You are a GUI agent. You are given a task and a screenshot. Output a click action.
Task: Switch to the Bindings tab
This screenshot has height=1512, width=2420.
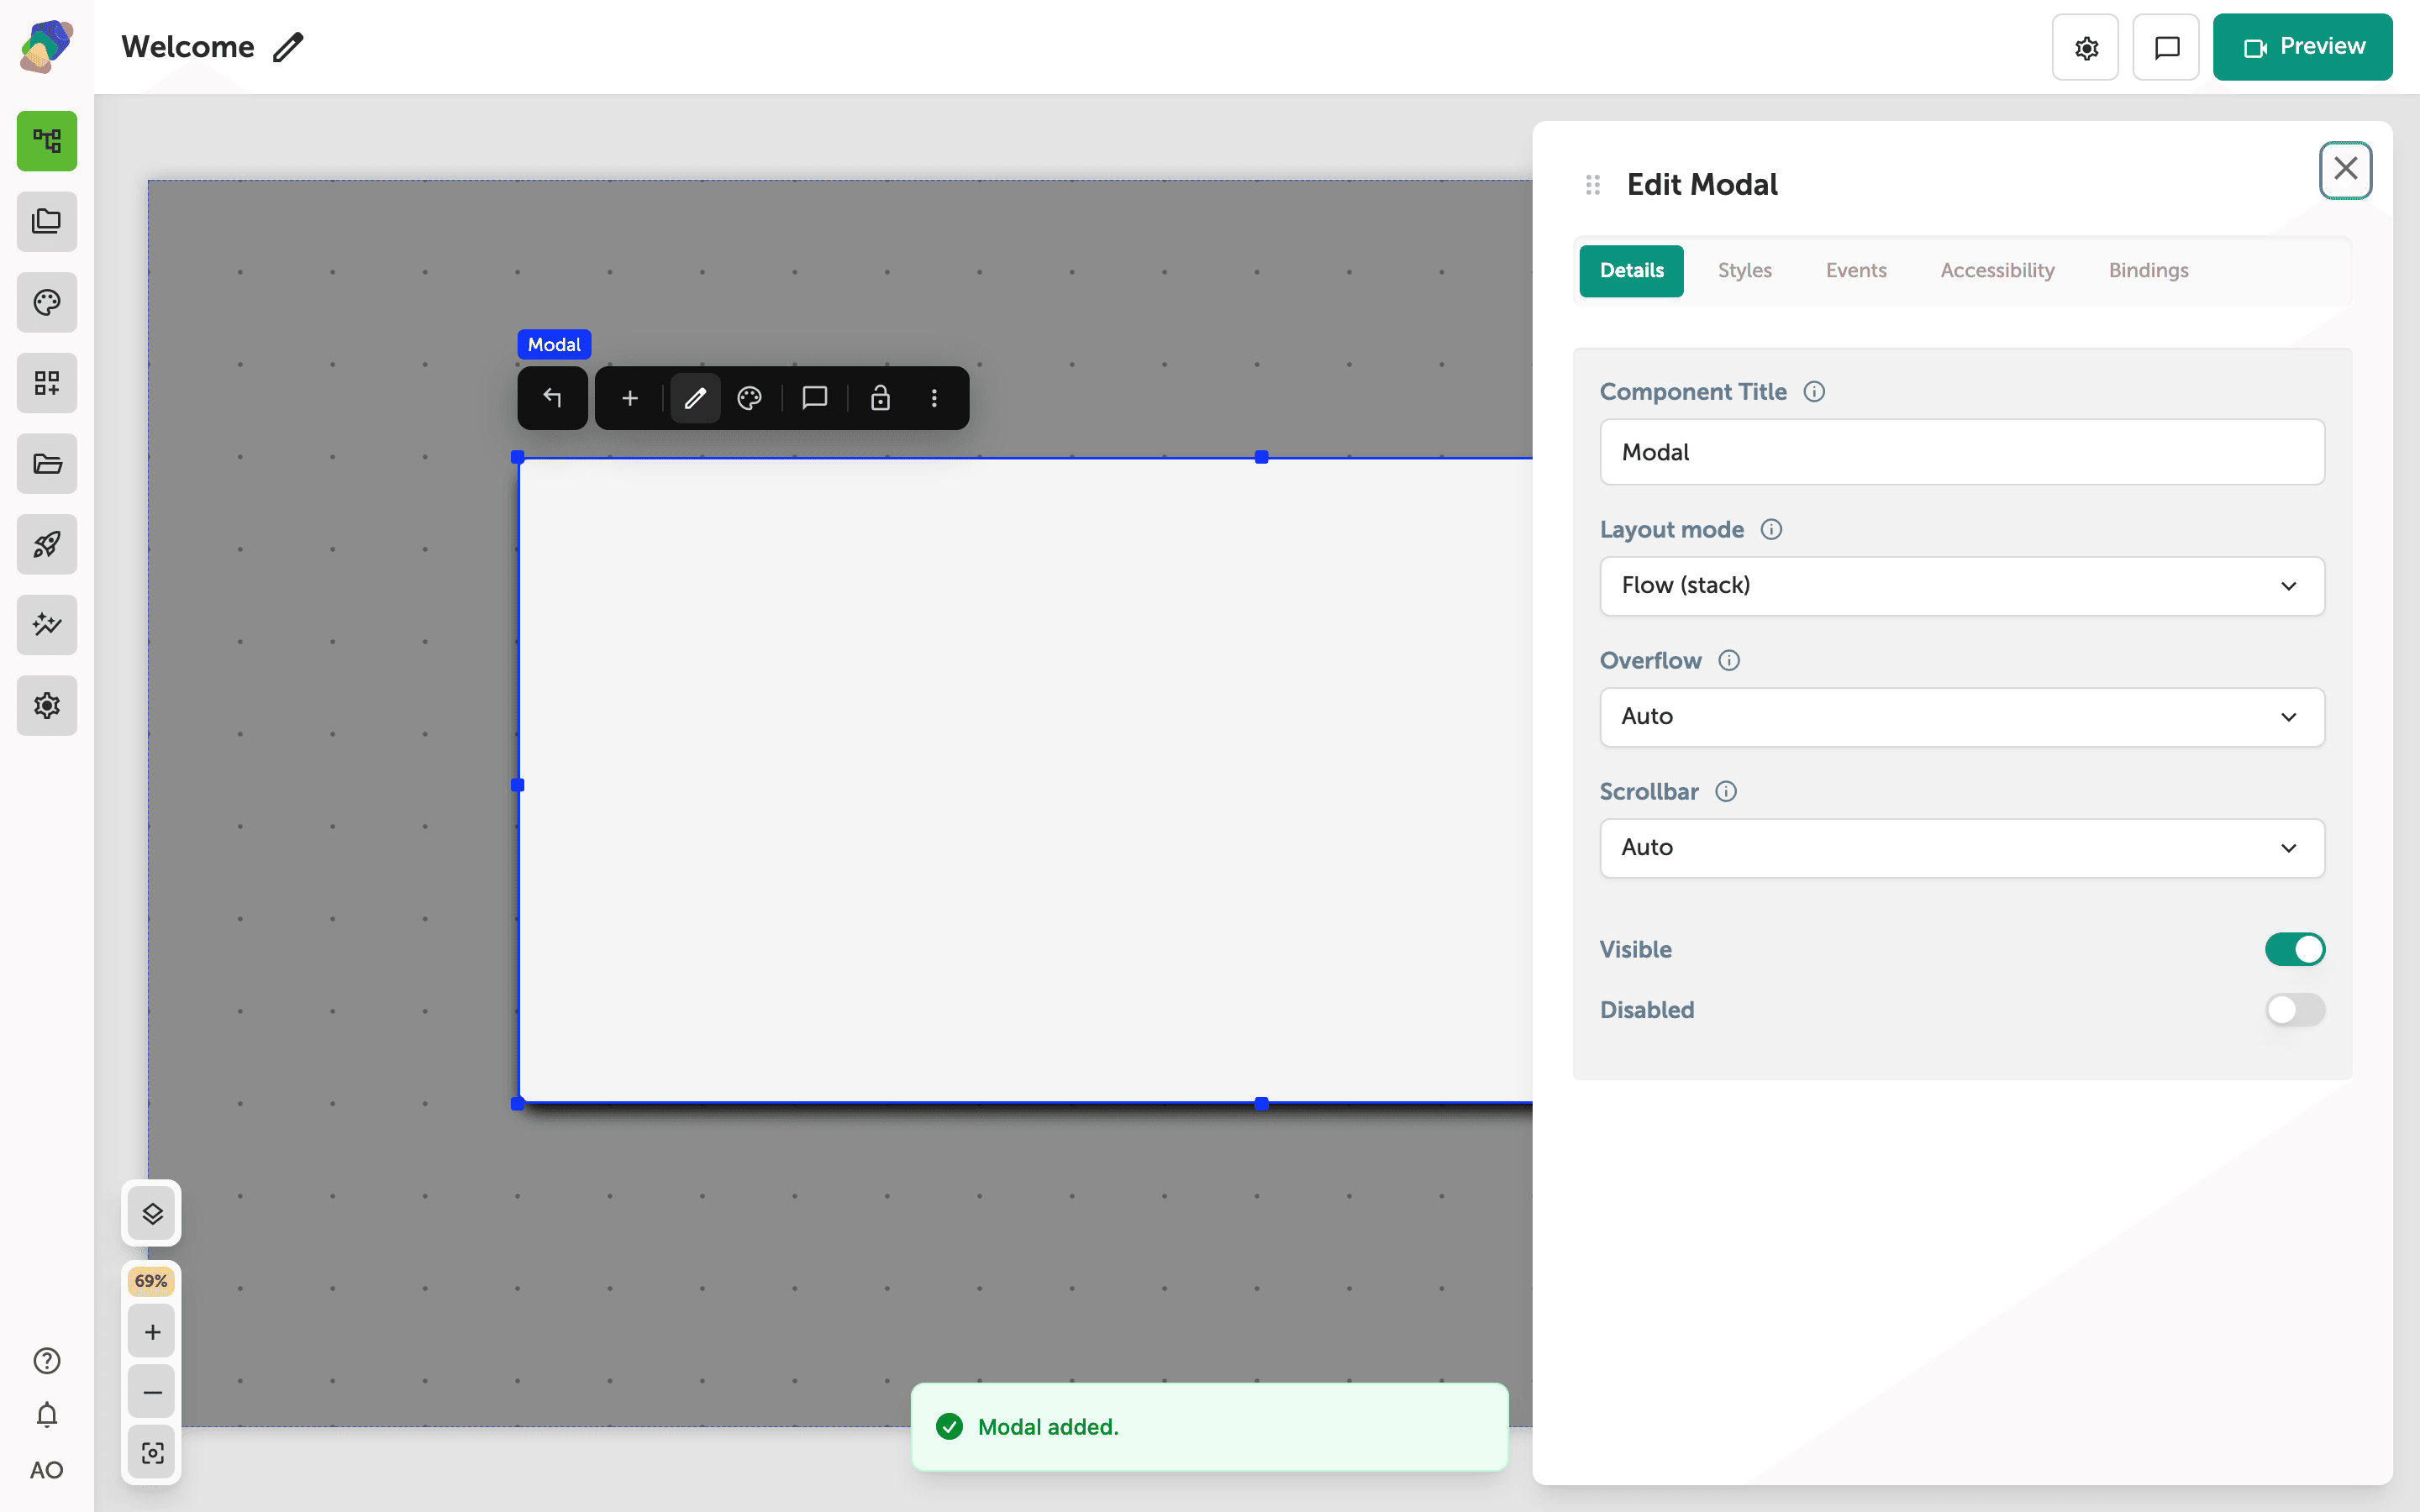coord(2148,271)
